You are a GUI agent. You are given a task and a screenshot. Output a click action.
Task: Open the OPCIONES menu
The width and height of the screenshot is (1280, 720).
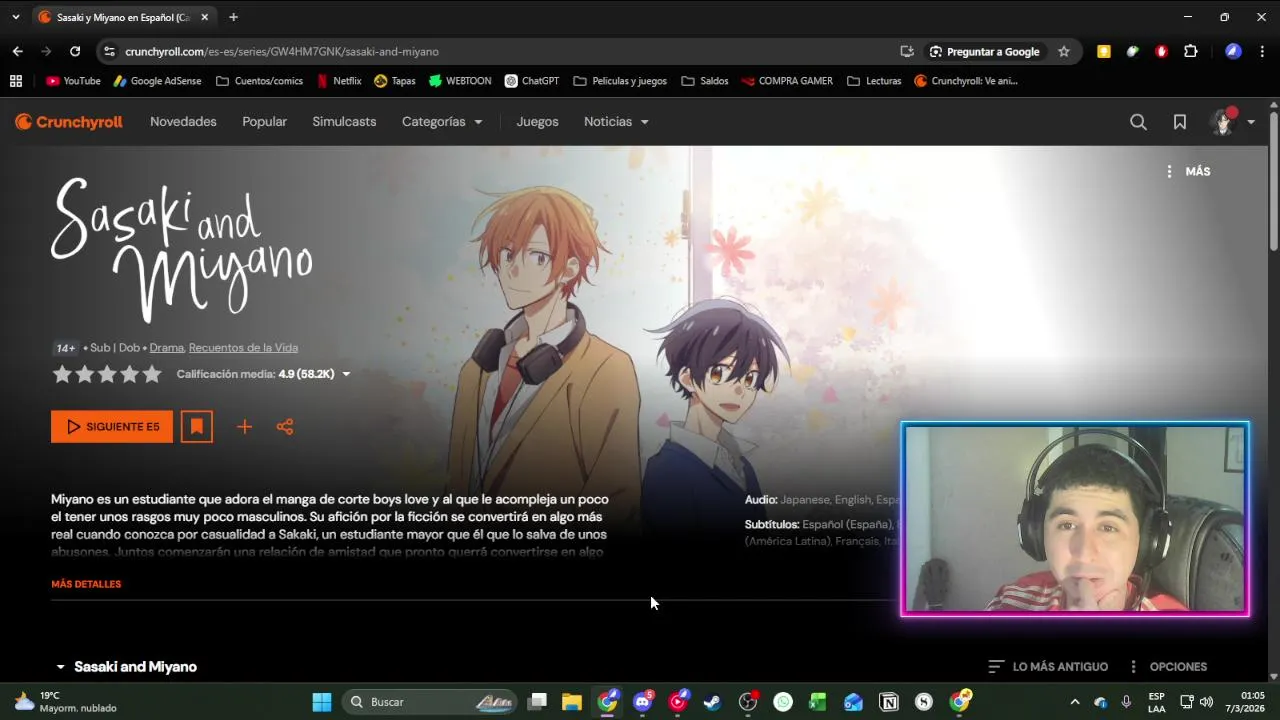pos(1168,667)
